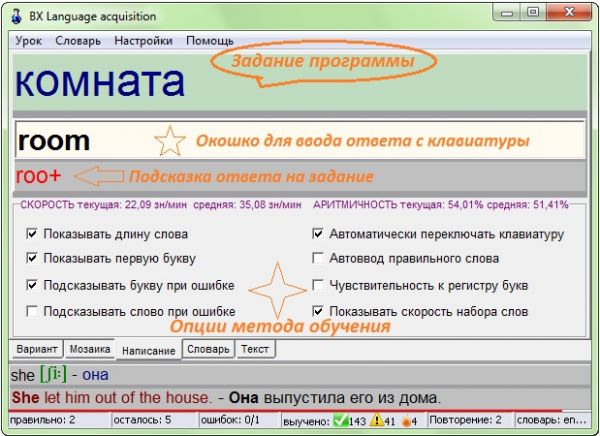Enable 'Автоввод правильного слова' checkbox
The height and width of the screenshot is (436, 600).
point(318,258)
